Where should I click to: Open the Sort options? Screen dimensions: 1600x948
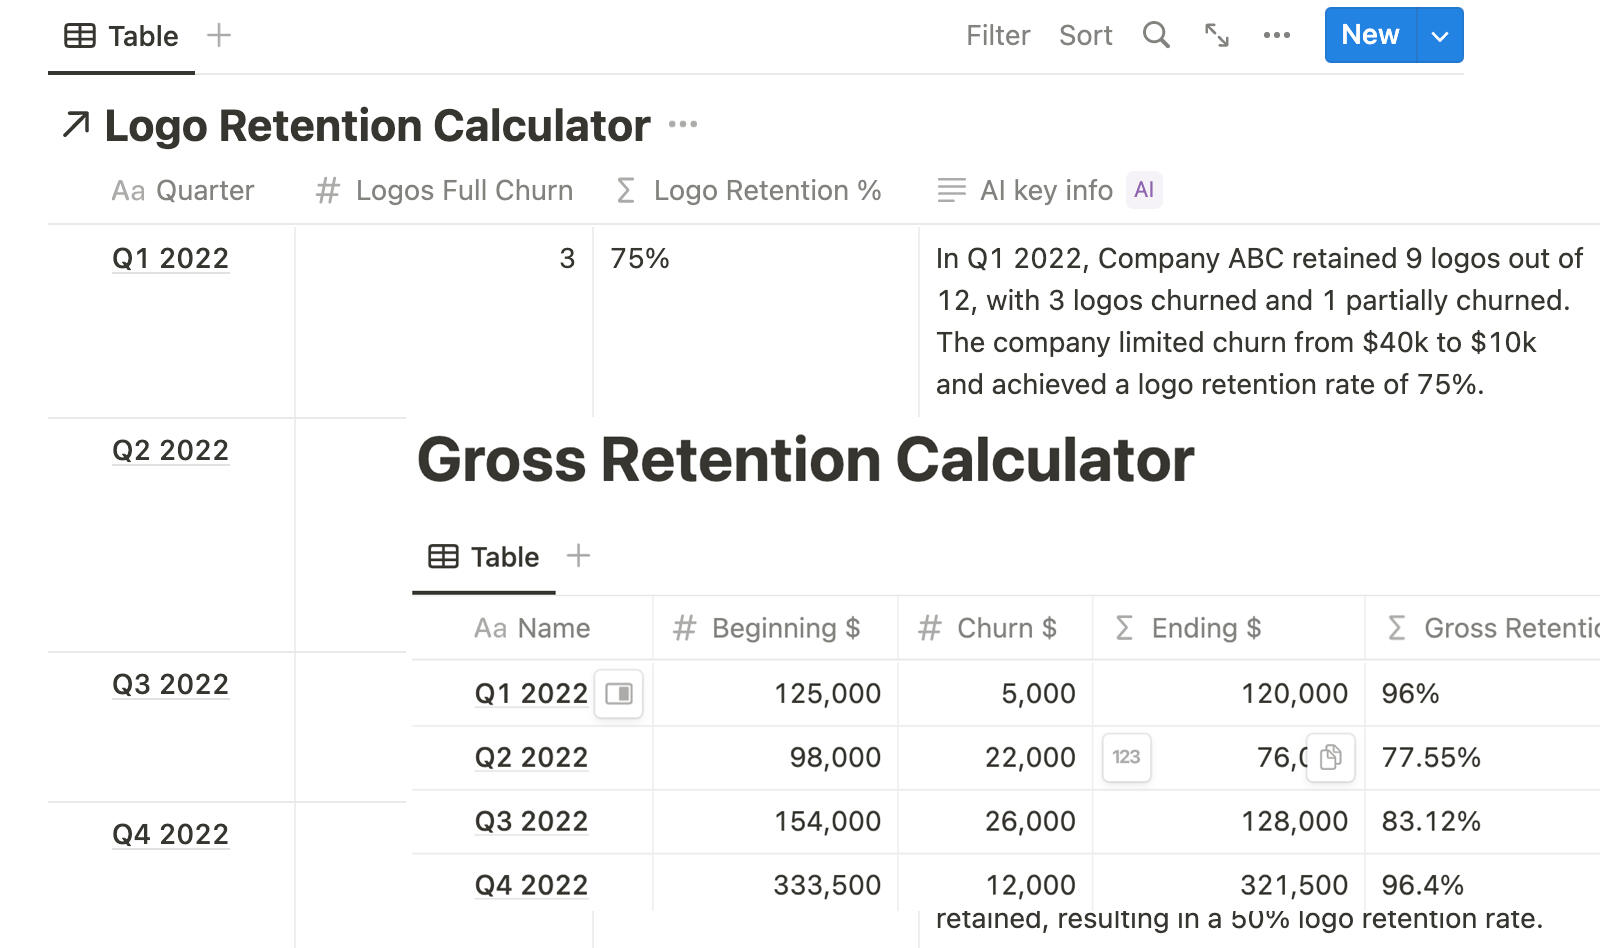pos(1085,36)
